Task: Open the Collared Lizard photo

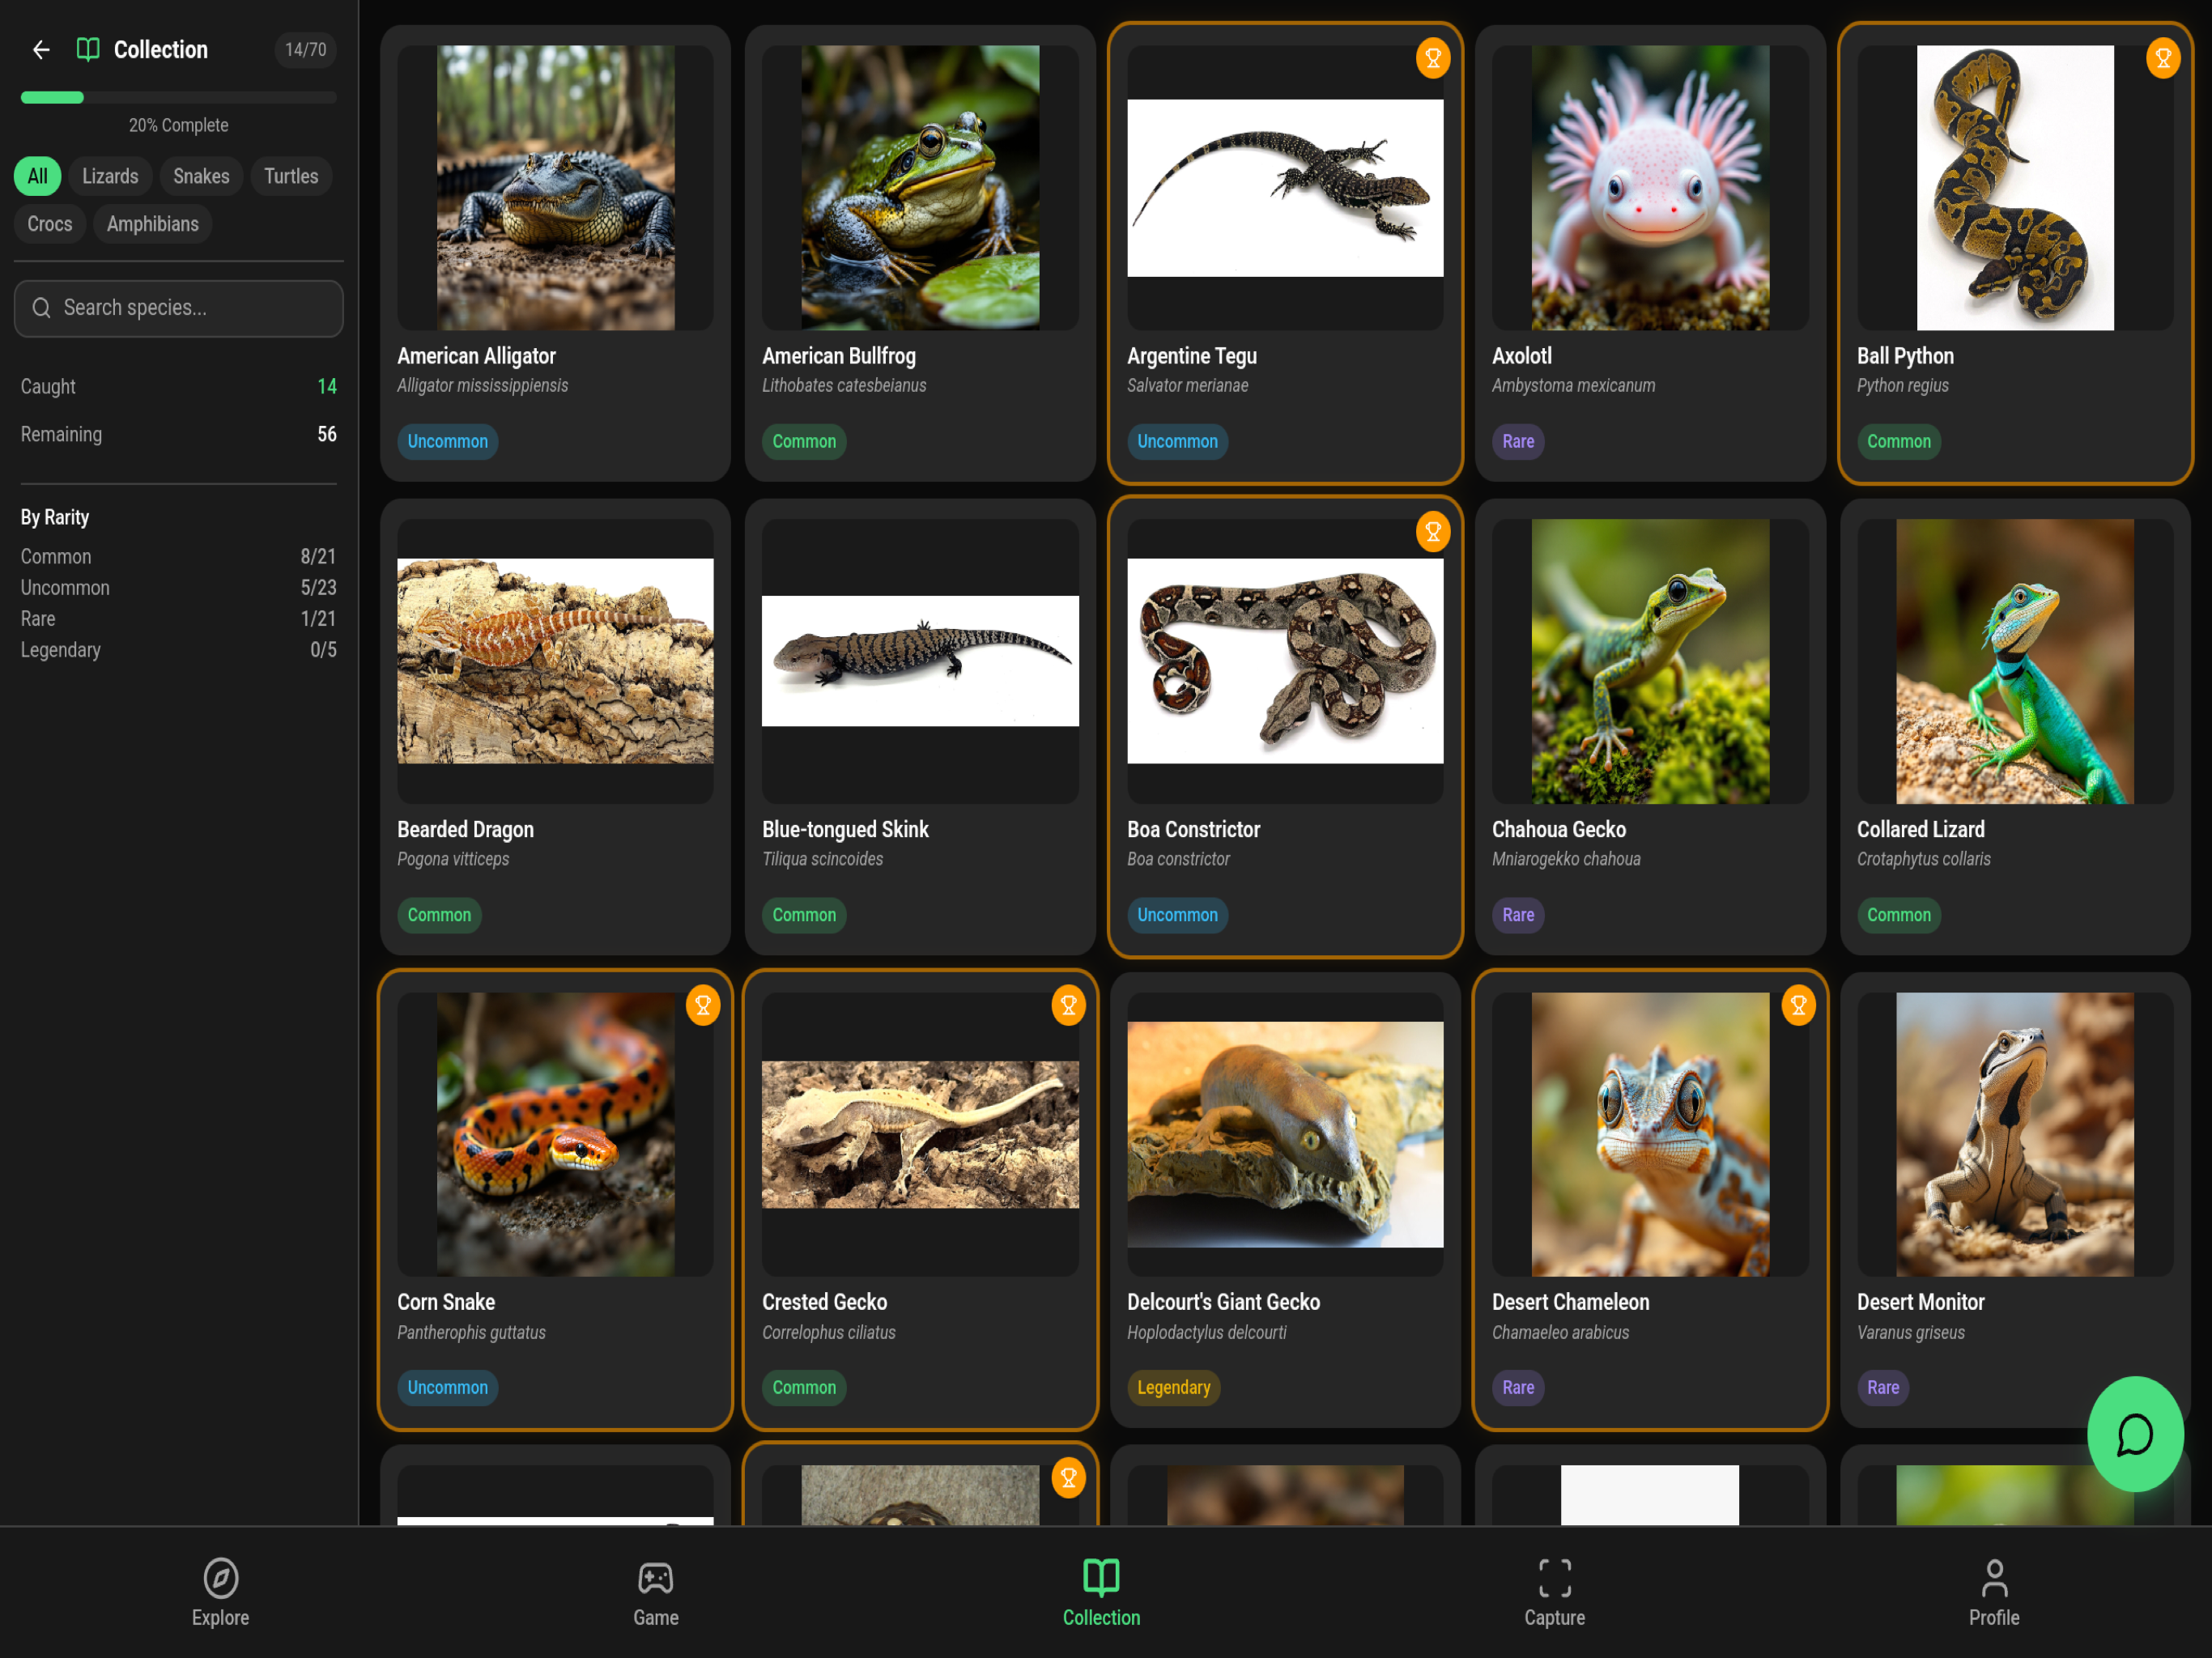Action: tap(2015, 661)
